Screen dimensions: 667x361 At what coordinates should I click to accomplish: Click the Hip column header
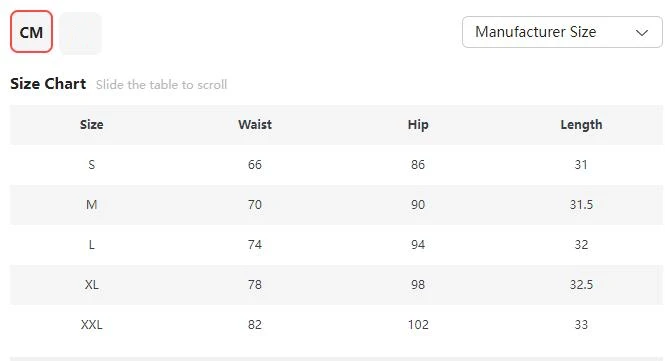pos(418,125)
